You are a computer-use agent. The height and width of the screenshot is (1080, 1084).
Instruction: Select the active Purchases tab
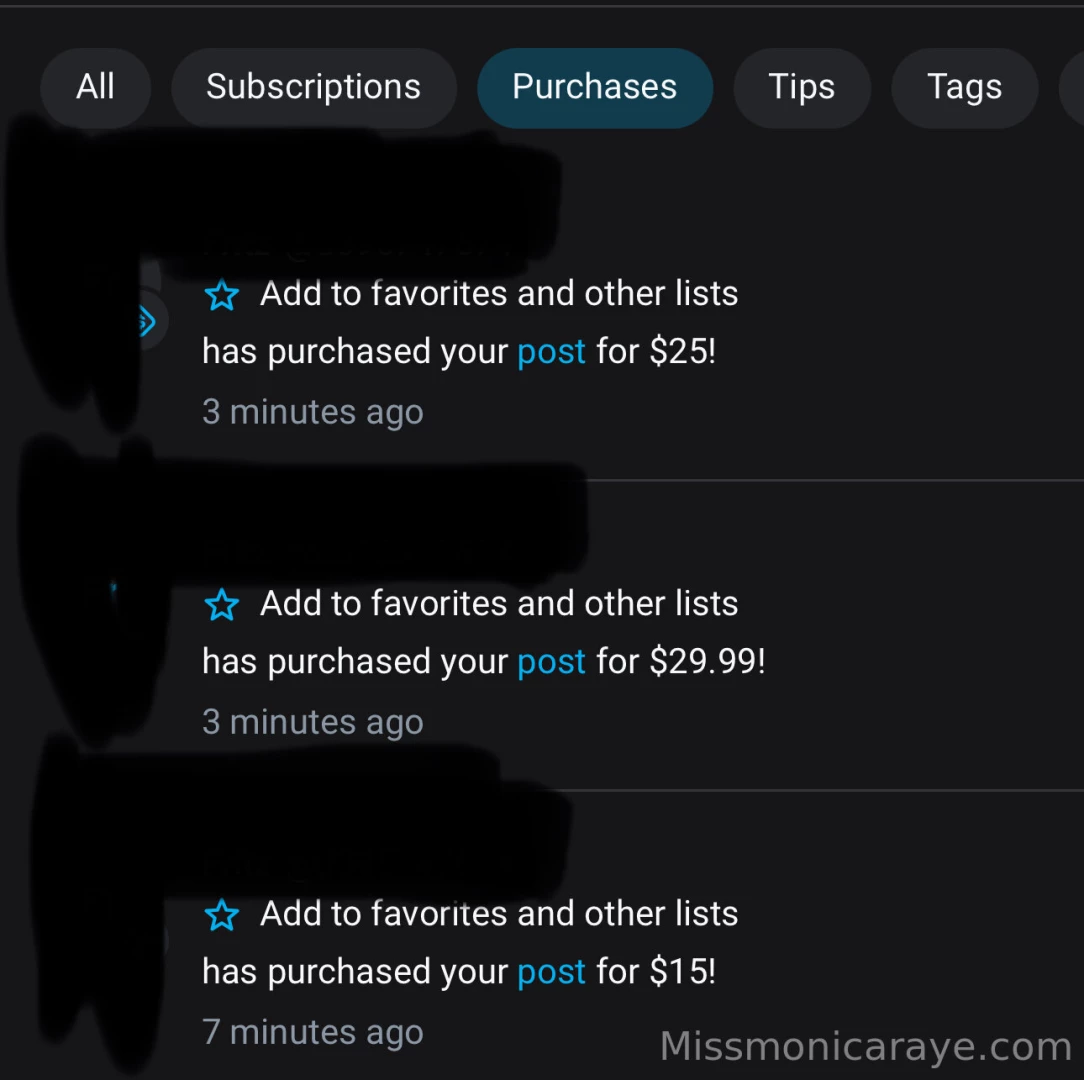tap(594, 87)
